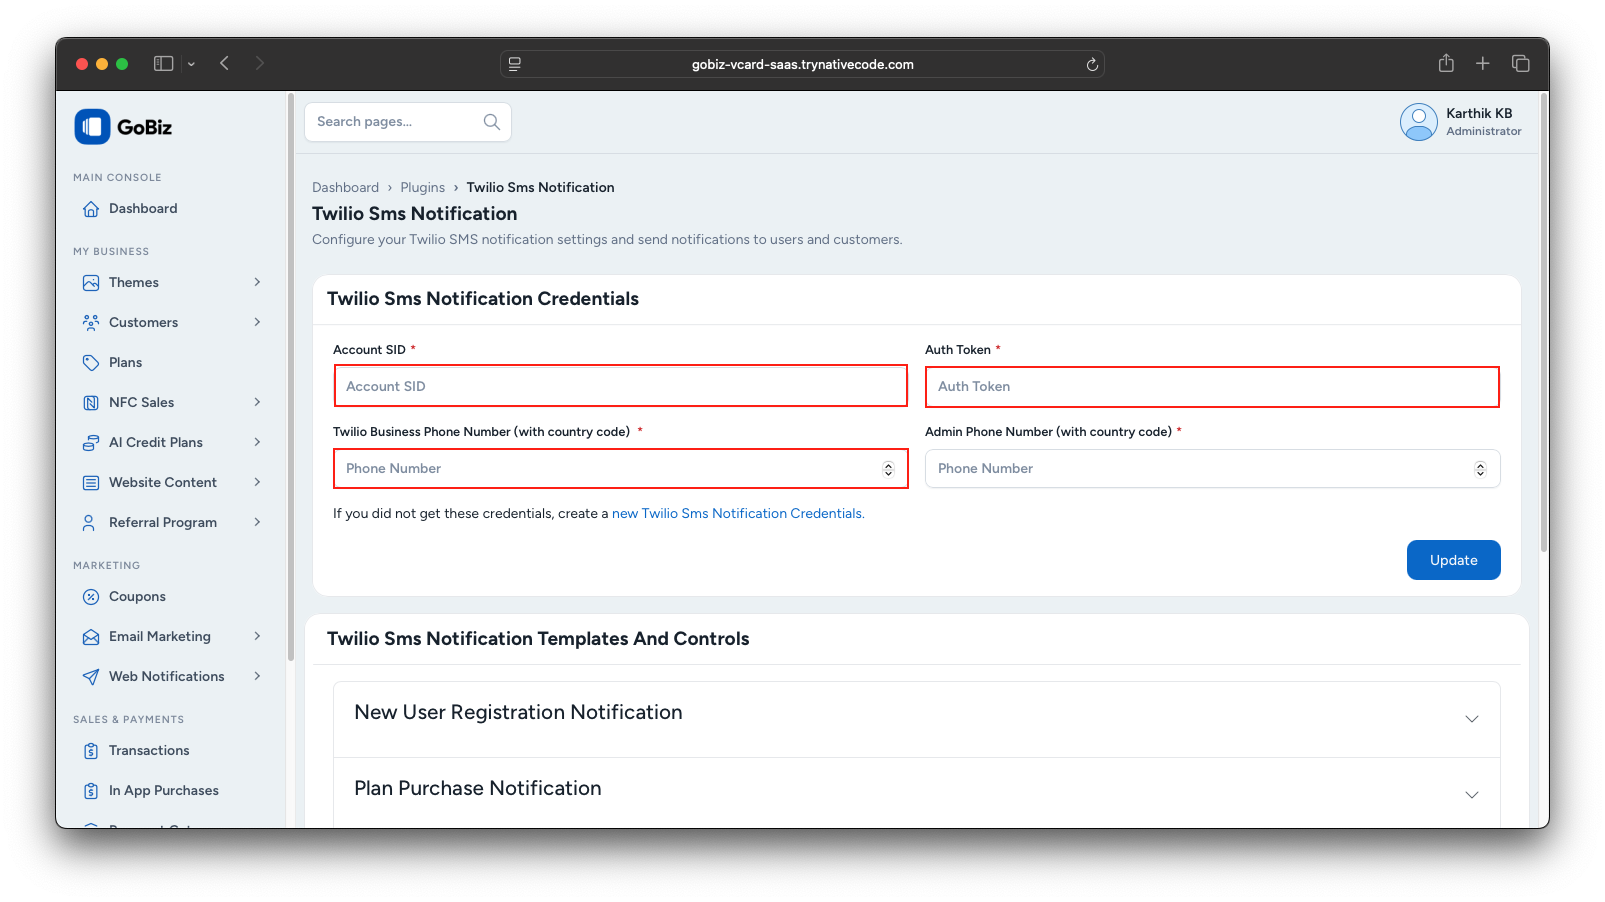
Task: Click the Safari forward arrow
Action: (260, 64)
